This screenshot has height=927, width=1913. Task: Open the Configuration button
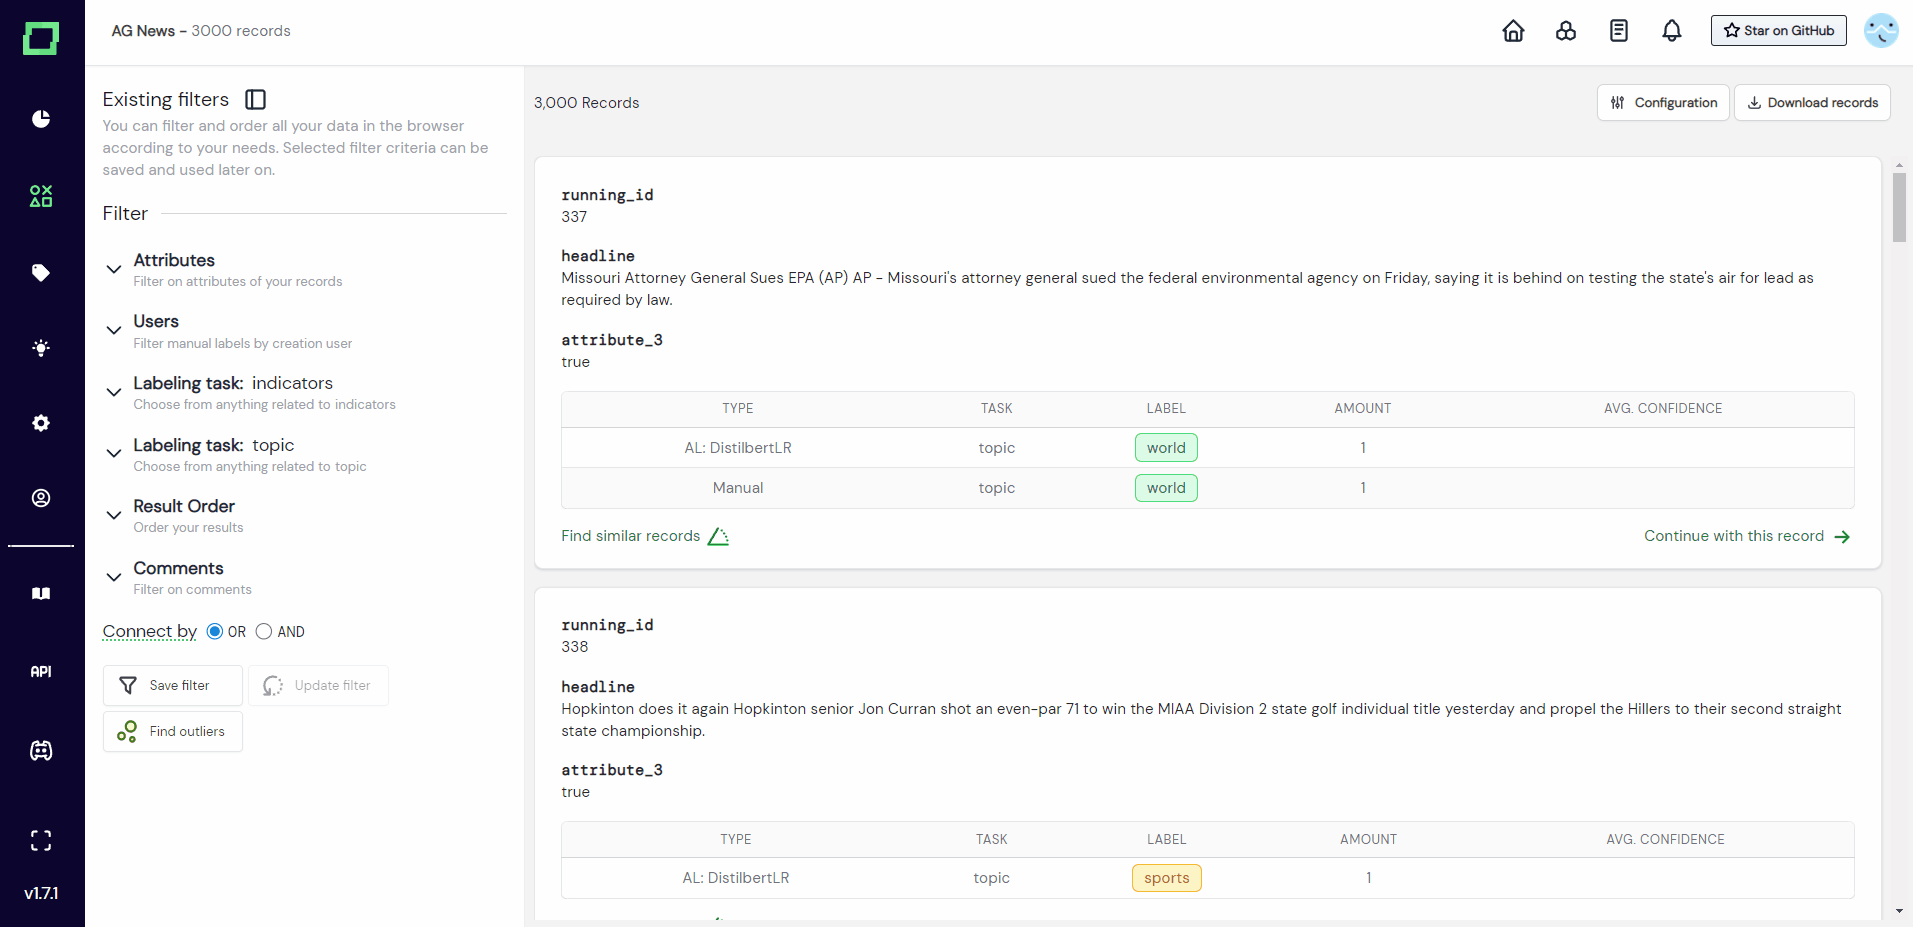(x=1663, y=103)
